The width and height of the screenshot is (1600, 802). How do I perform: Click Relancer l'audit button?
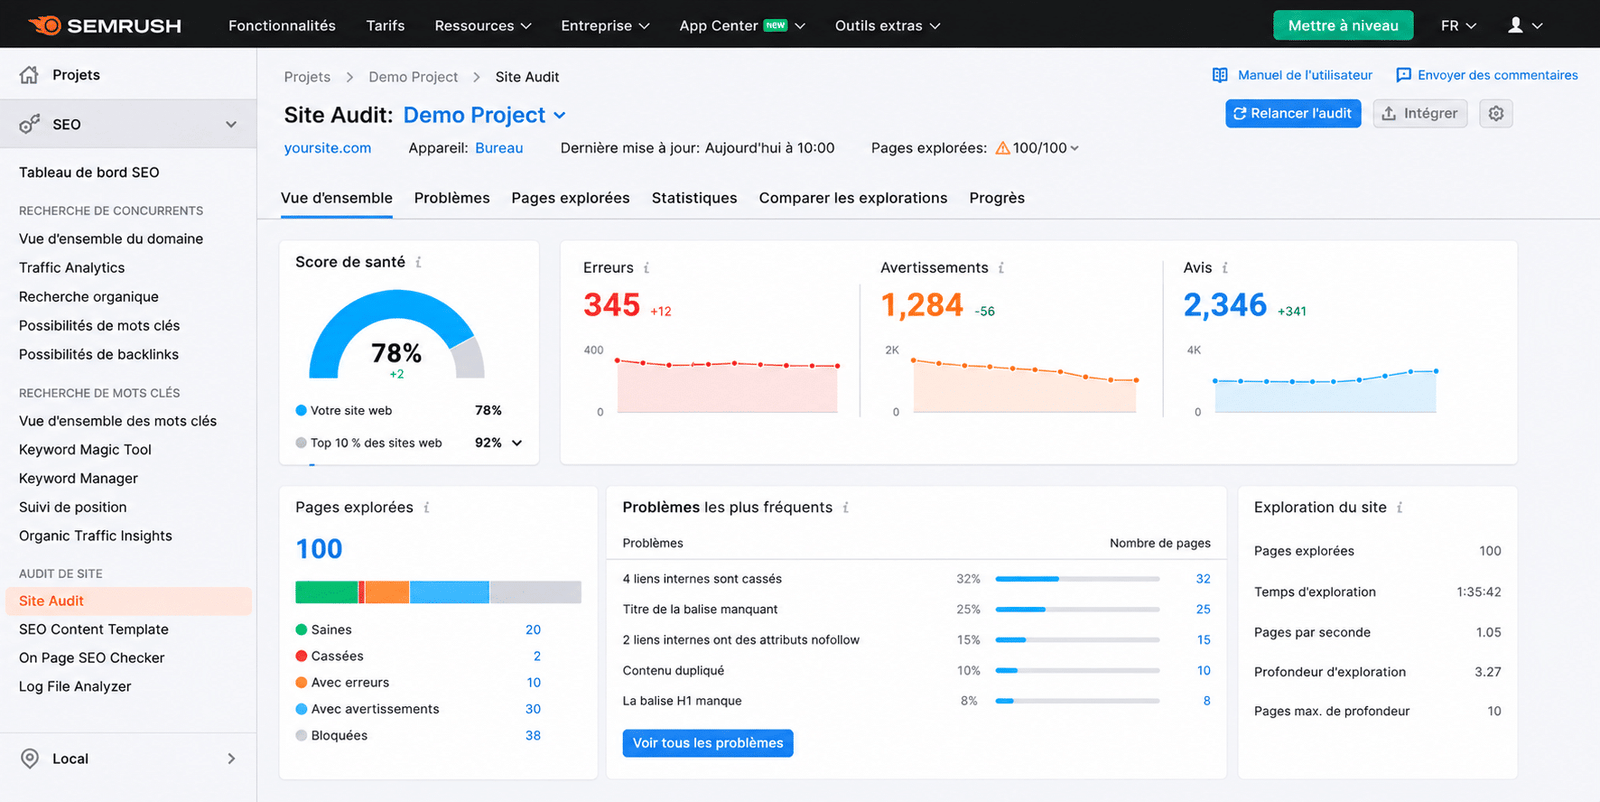click(x=1293, y=113)
